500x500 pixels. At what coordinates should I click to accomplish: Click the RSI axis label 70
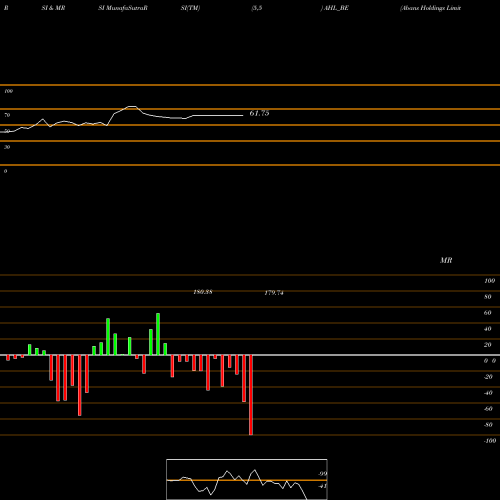point(7,115)
